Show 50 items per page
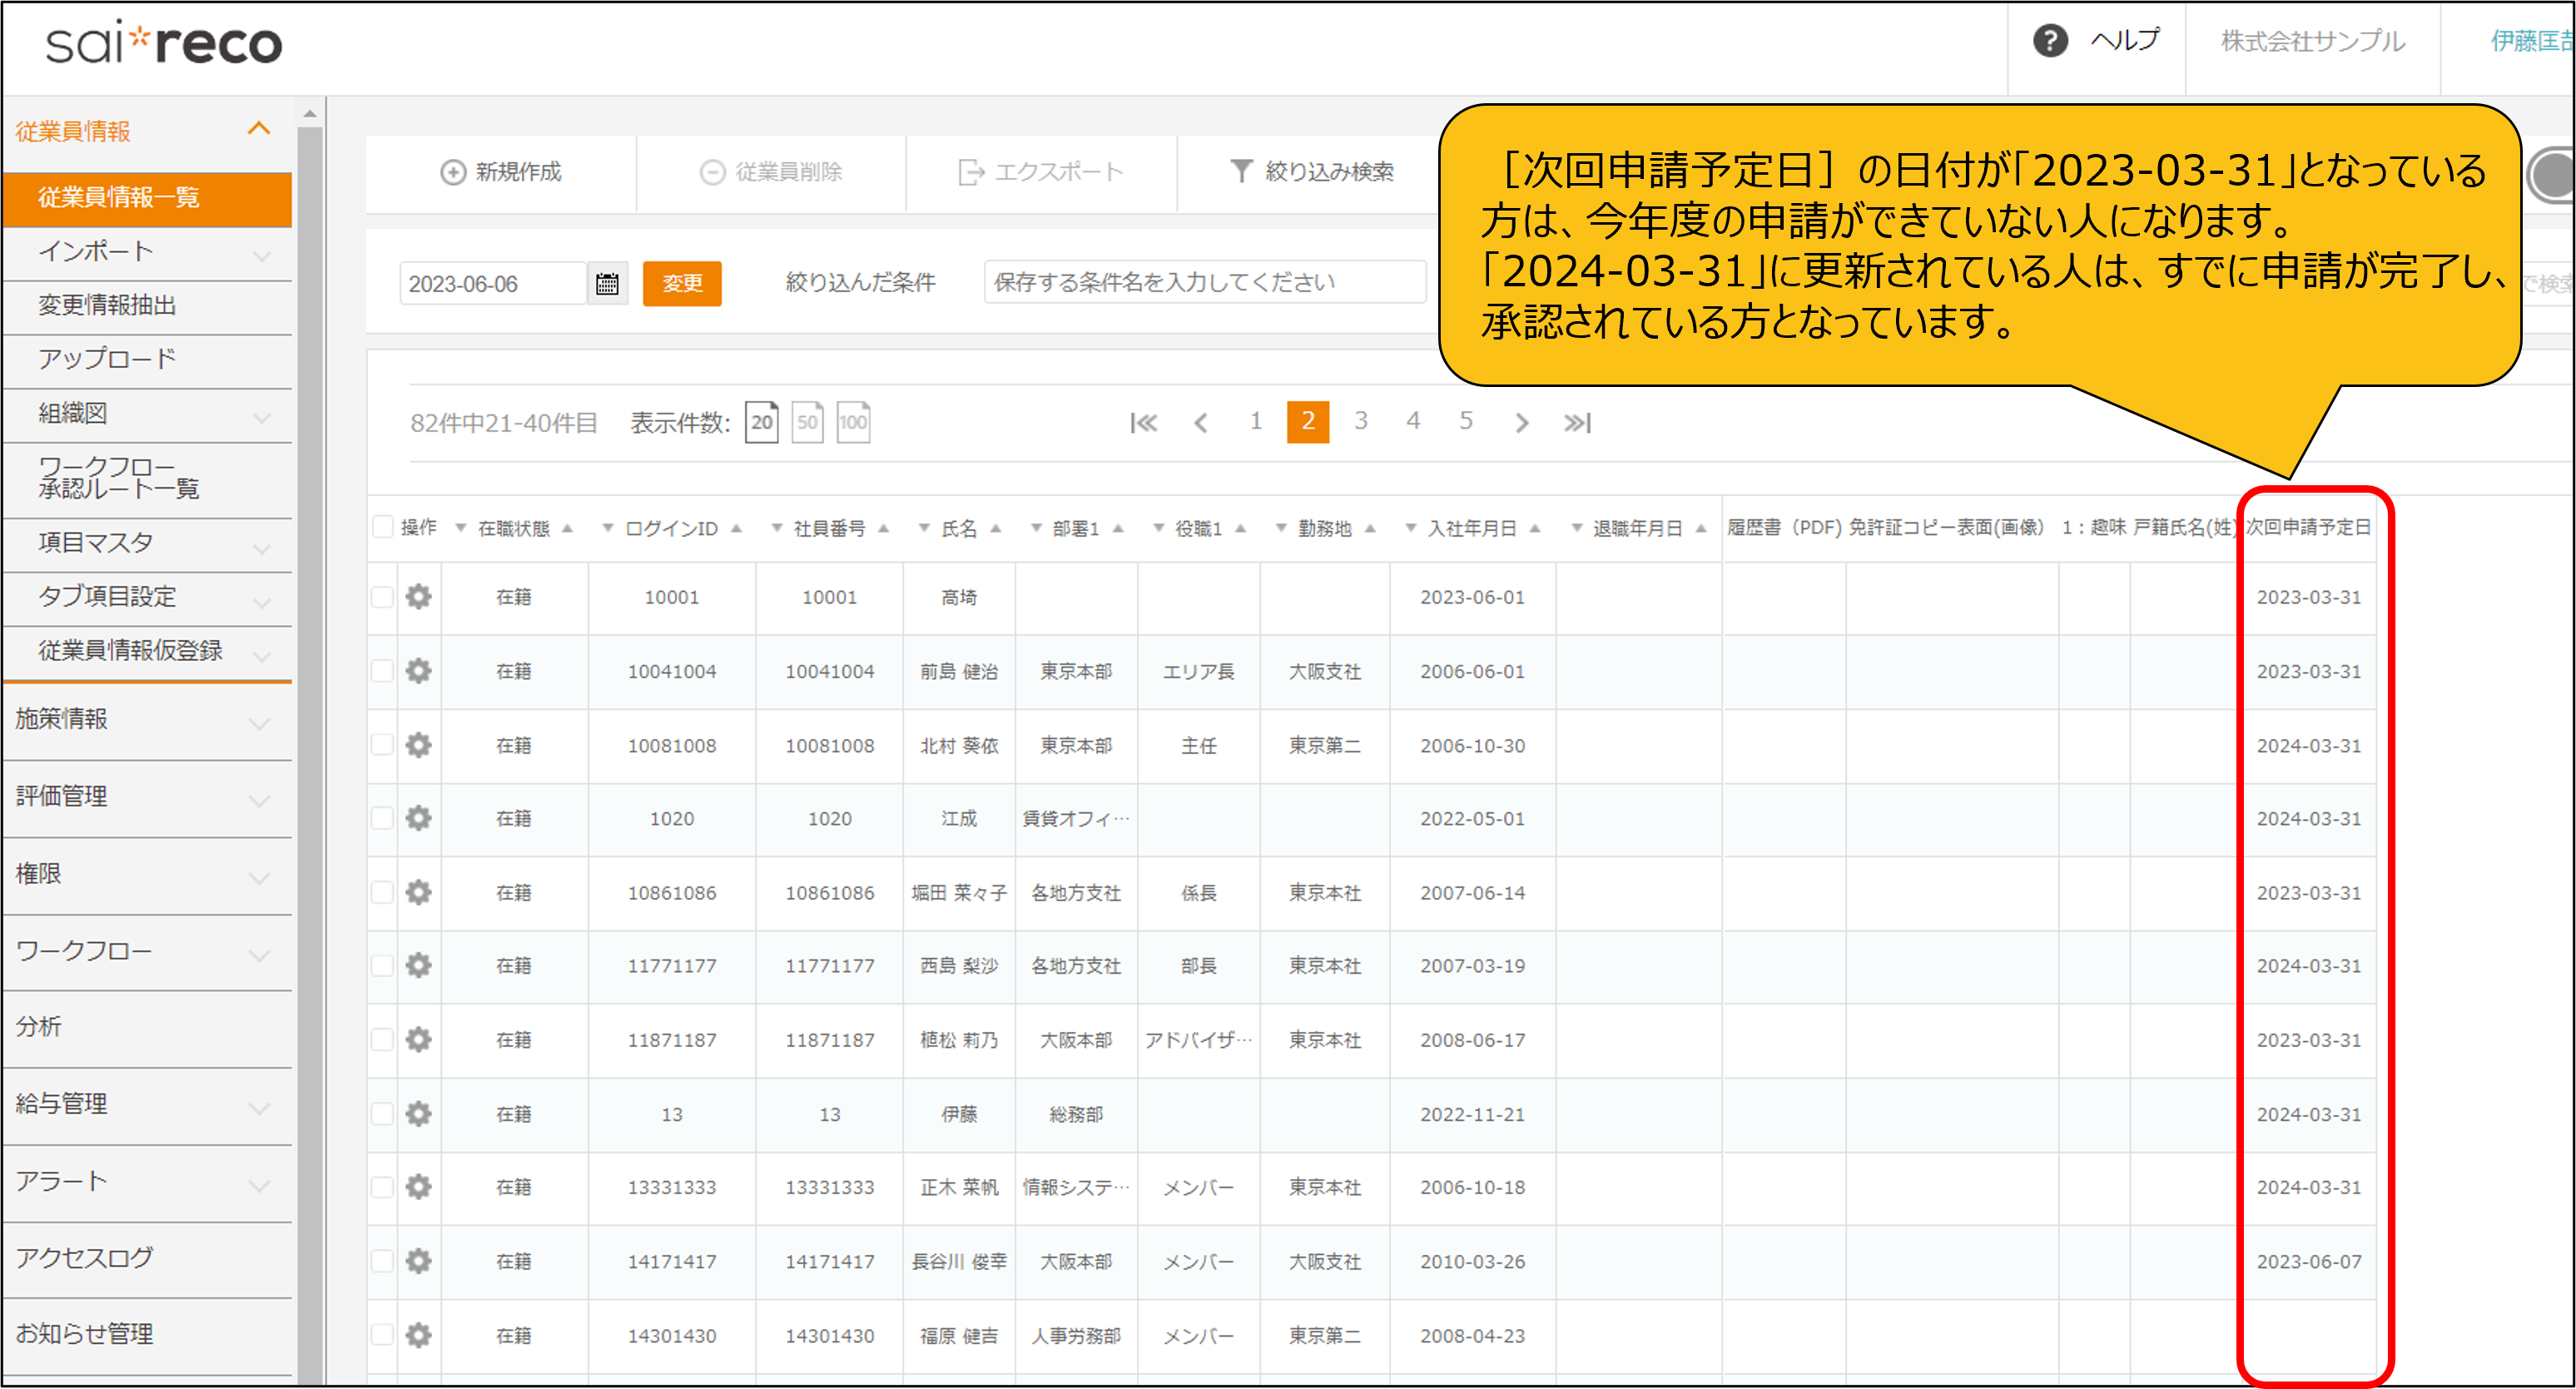Screen dimensions: 2576x1389 (807, 422)
